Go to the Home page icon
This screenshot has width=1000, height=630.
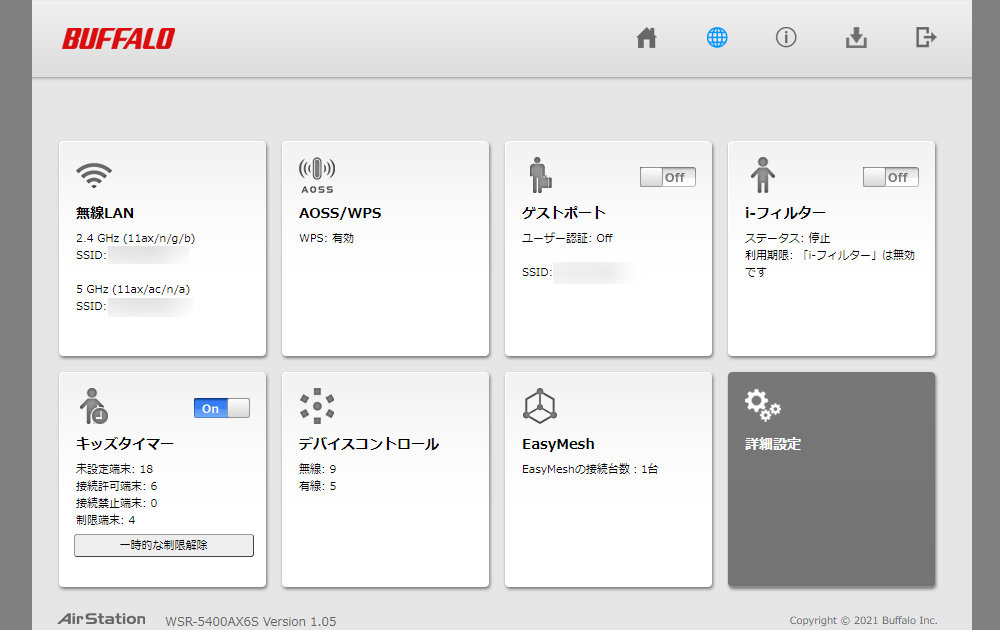(x=646, y=38)
